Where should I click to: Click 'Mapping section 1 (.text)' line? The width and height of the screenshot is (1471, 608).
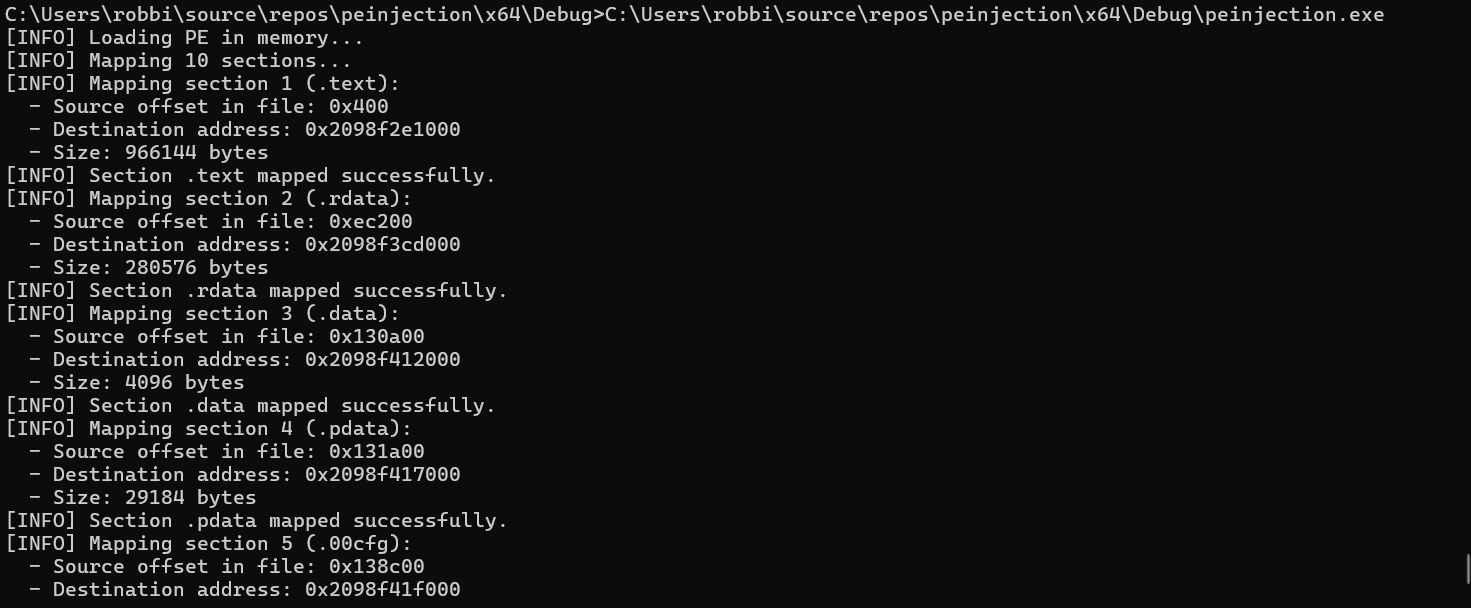pyautogui.click(x=202, y=84)
